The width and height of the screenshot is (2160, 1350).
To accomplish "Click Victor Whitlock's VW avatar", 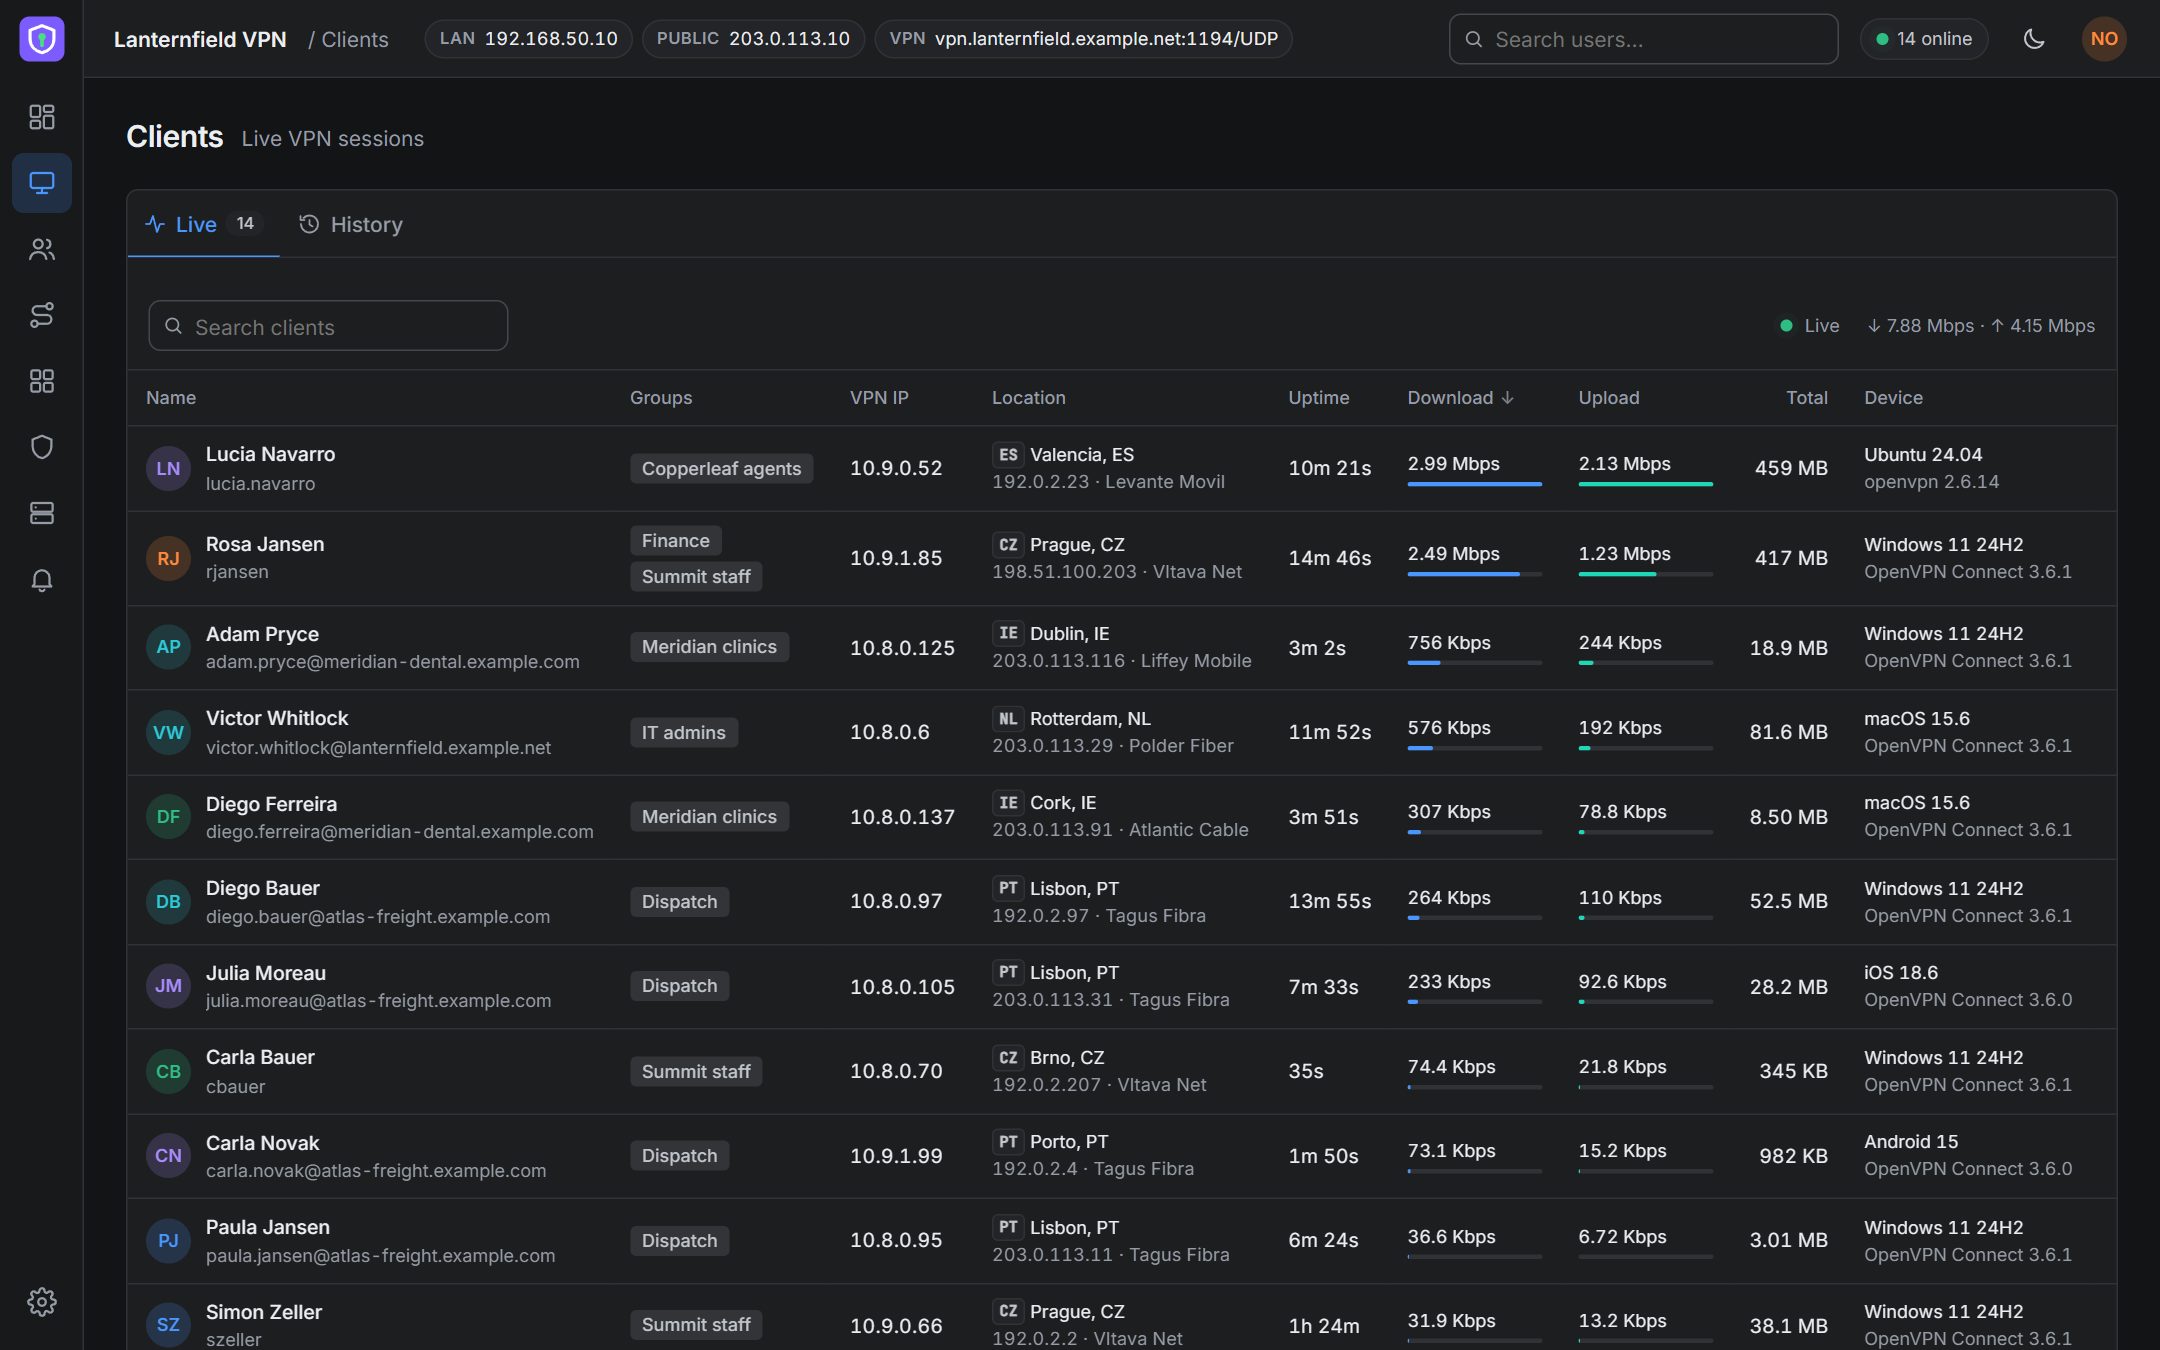I will tap(168, 732).
